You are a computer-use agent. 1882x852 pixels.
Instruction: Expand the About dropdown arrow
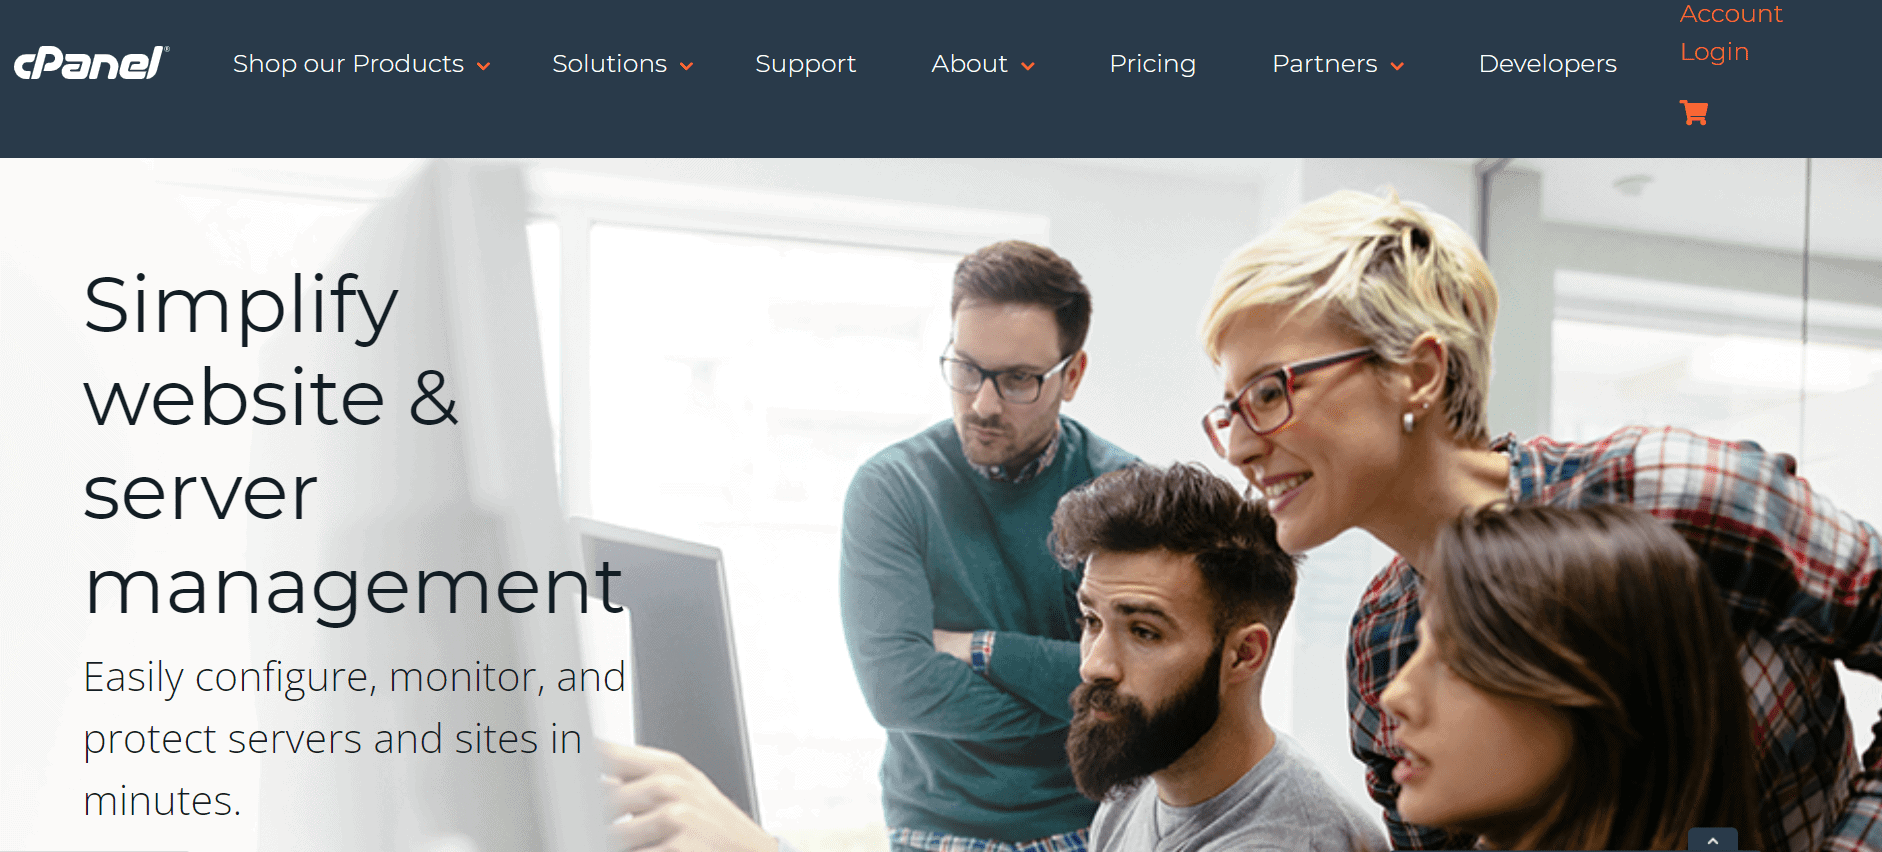[x=1027, y=66]
